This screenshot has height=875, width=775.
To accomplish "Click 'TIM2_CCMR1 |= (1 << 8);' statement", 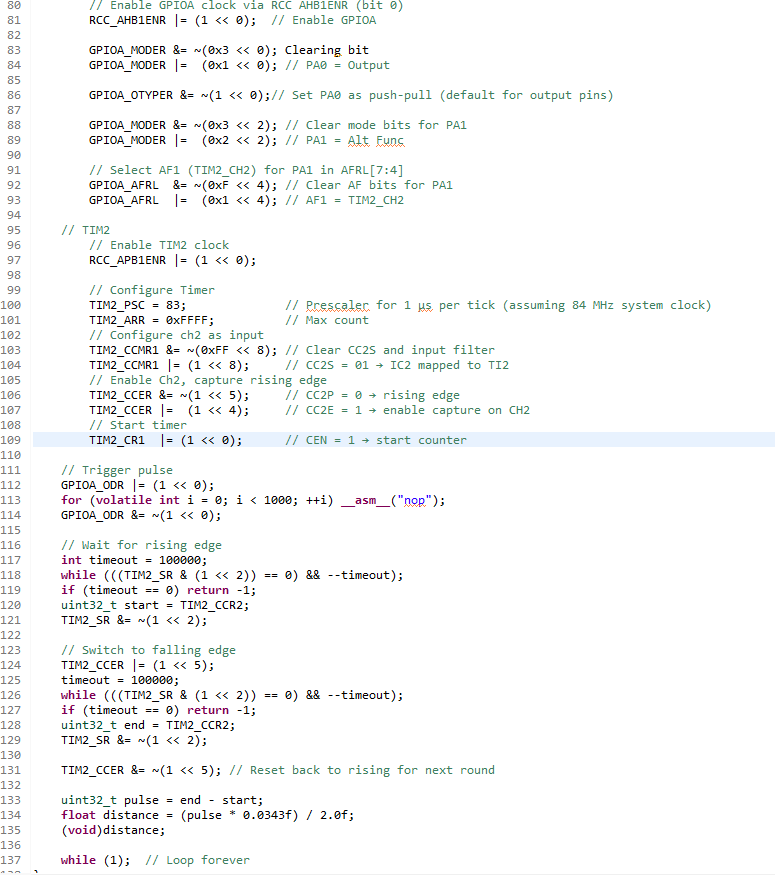I will click(169, 366).
